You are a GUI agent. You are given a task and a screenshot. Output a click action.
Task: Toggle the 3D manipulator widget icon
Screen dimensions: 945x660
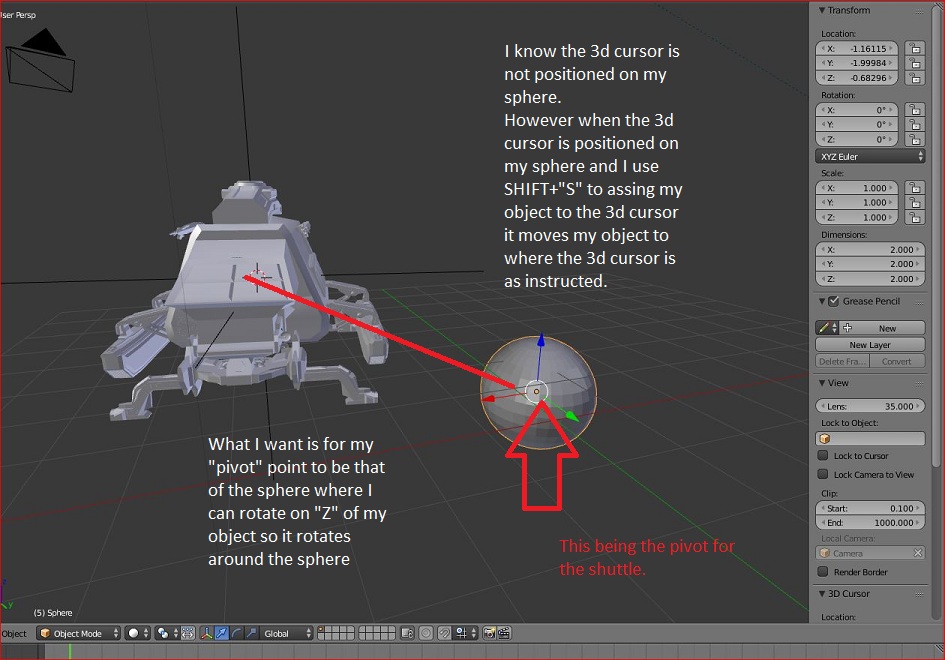(206, 633)
